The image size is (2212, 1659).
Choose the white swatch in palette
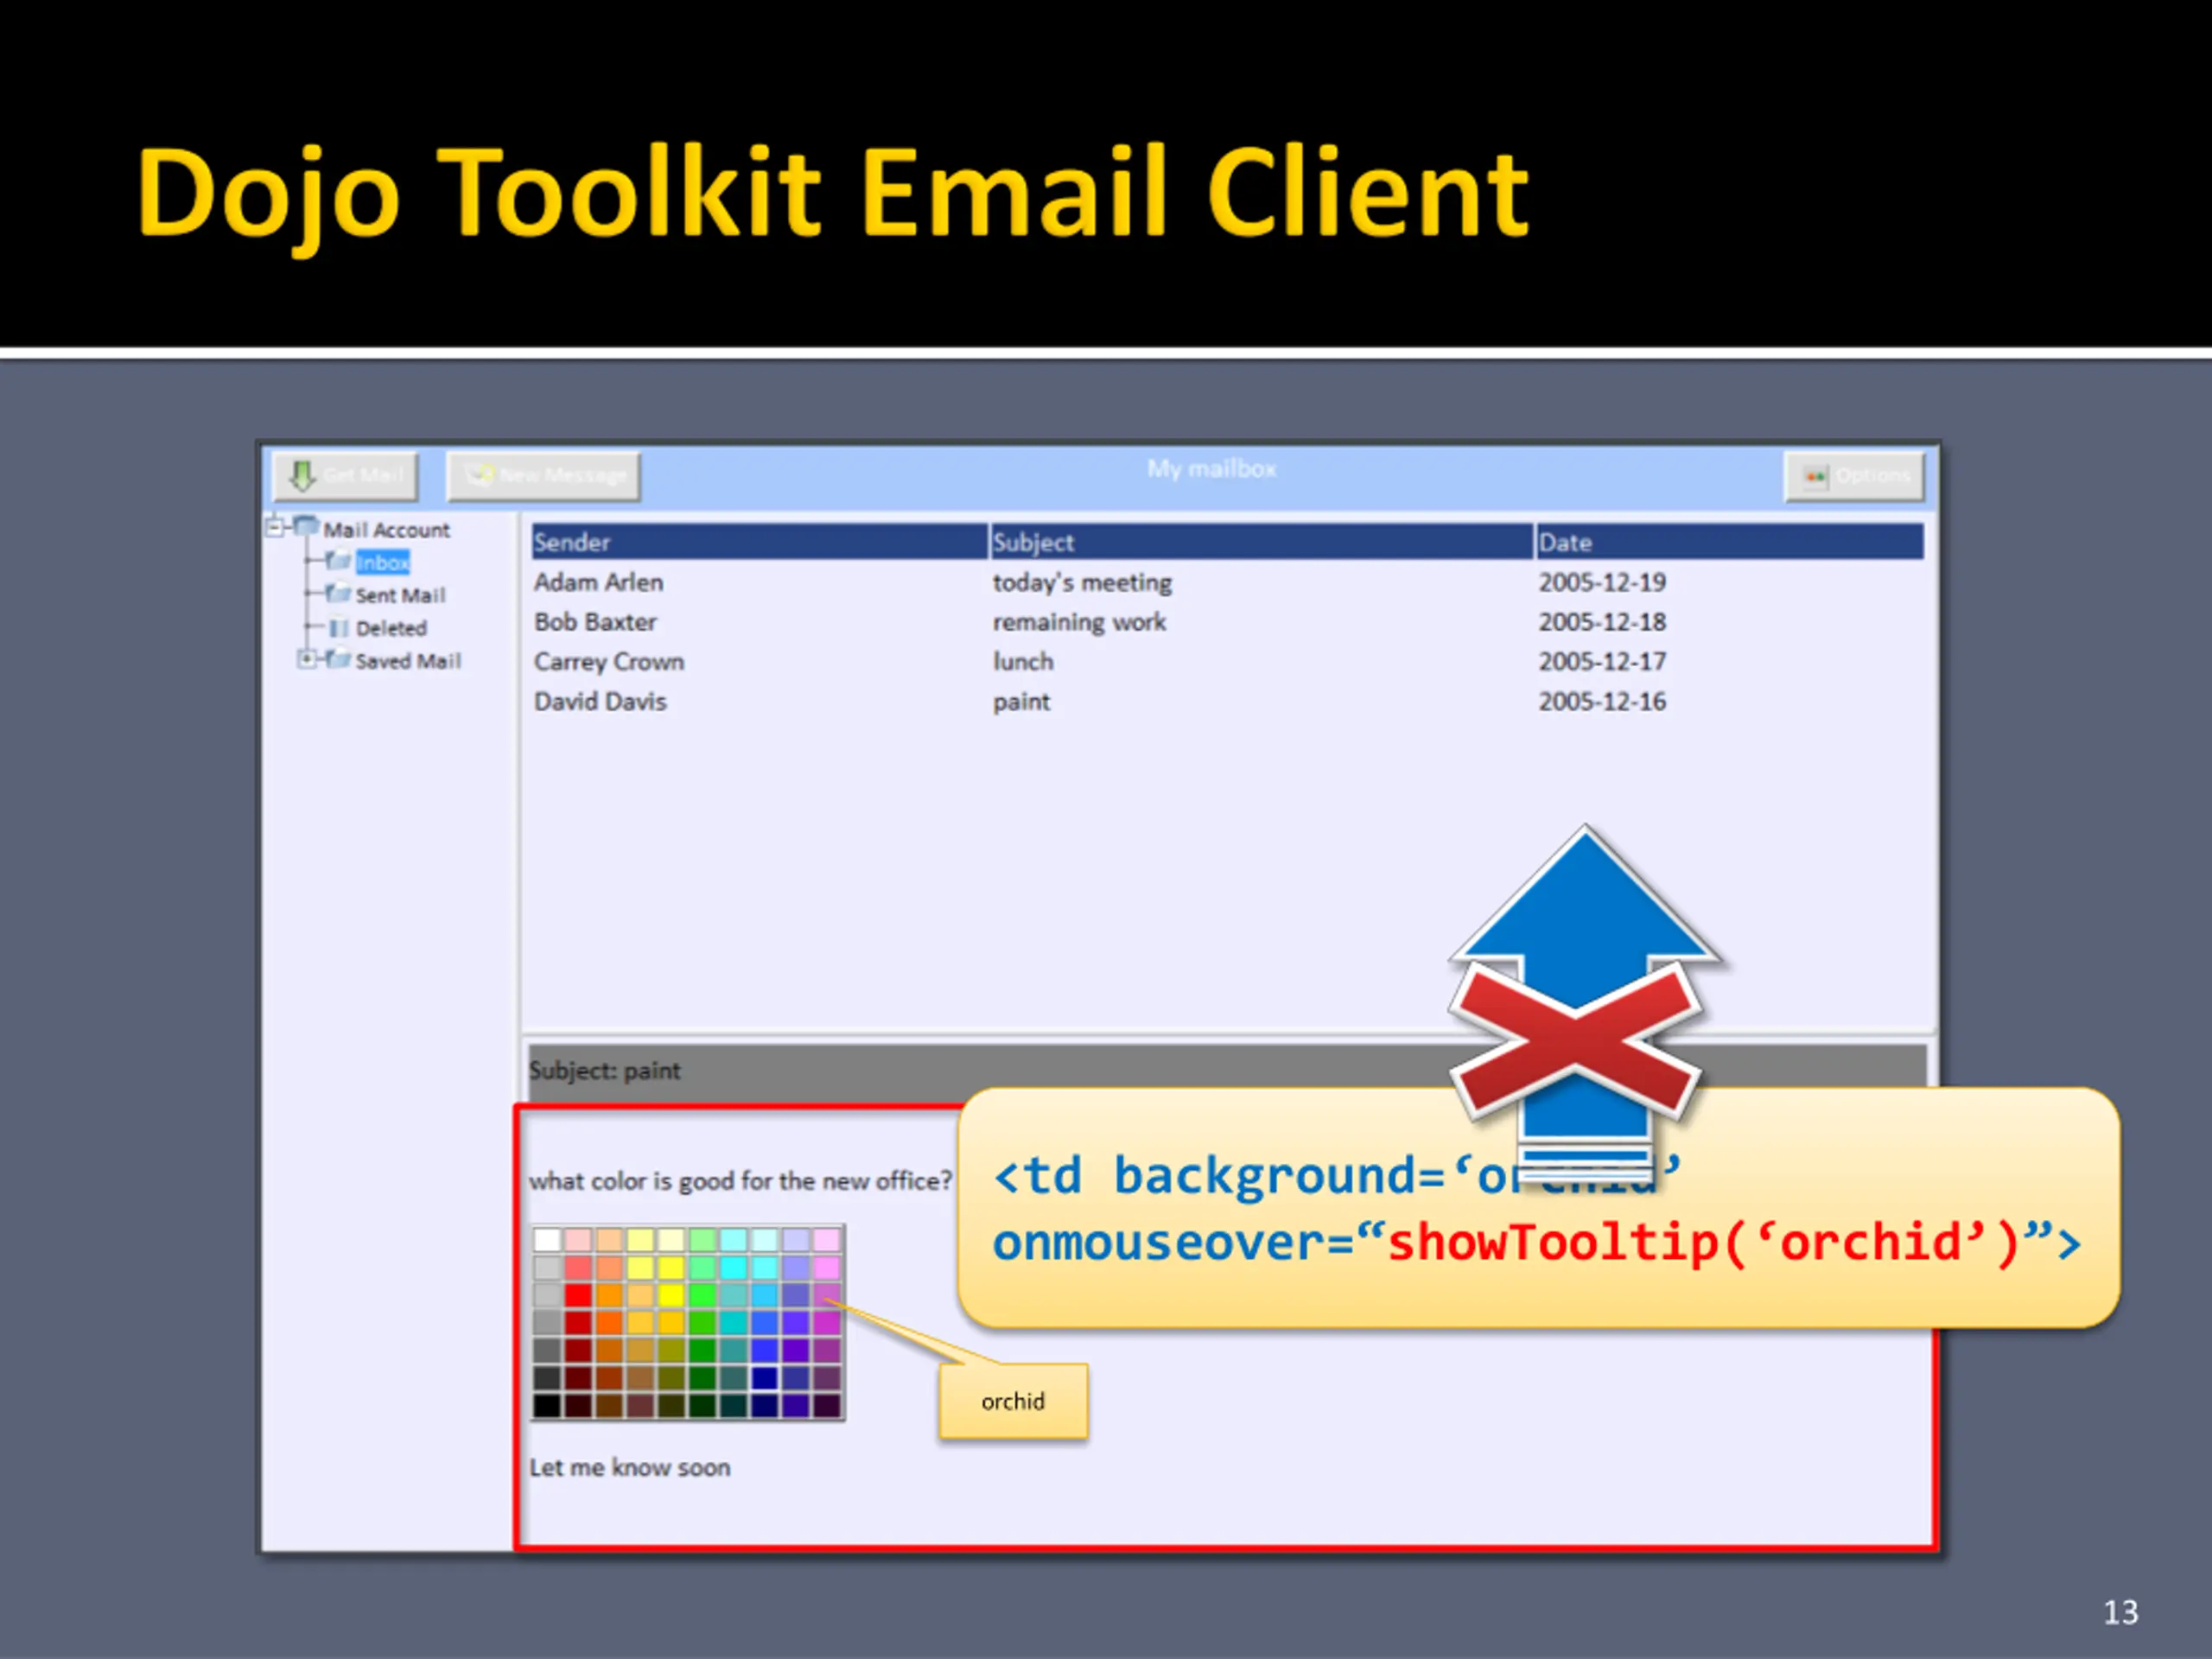tap(547, 1240)
